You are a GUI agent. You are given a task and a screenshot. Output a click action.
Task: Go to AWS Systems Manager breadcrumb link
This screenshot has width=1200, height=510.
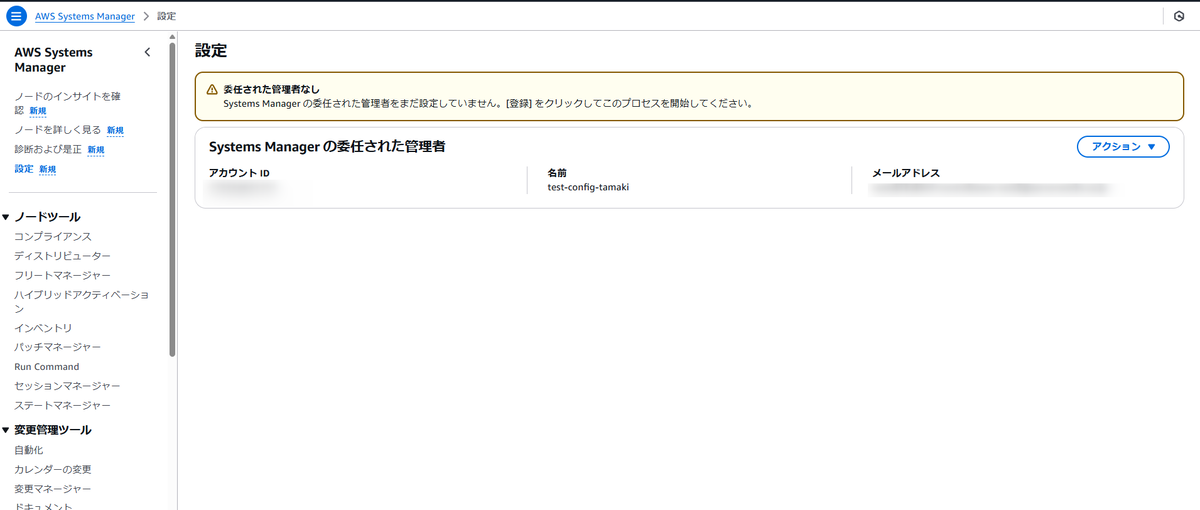click(85, 17)
